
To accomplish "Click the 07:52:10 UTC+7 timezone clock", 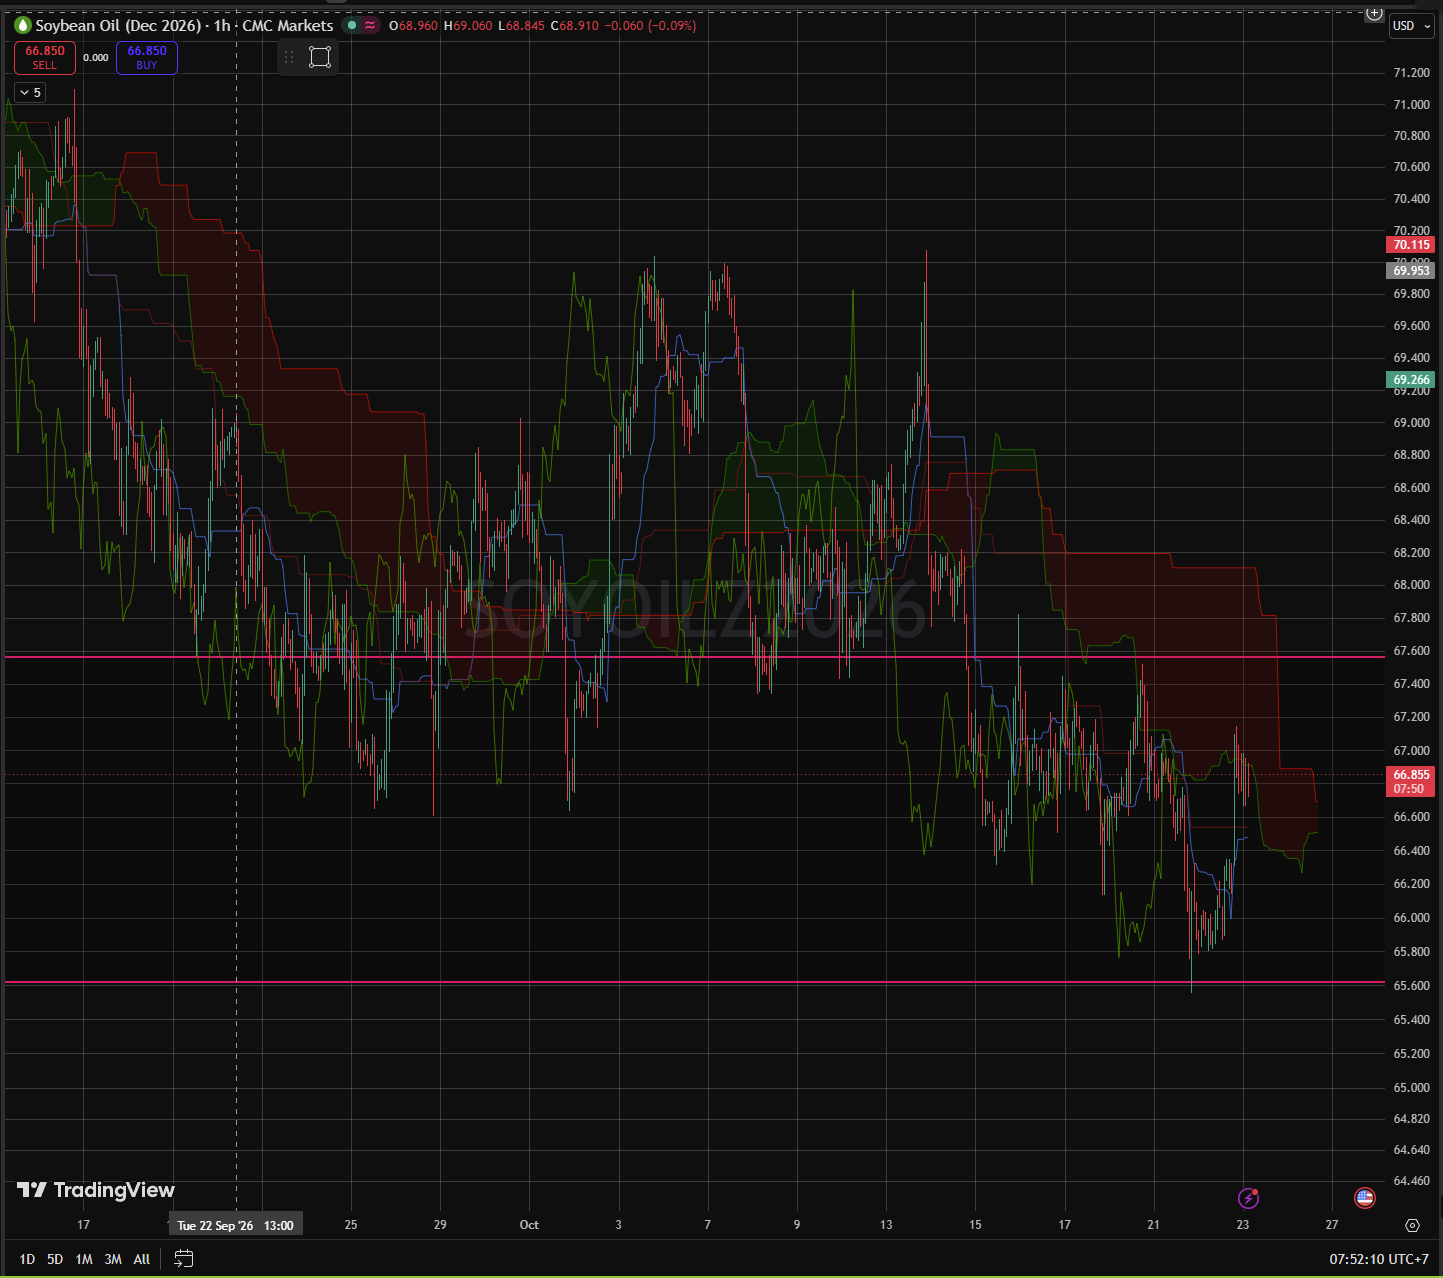I will pyautogui.click(x=1379, y=1259).
